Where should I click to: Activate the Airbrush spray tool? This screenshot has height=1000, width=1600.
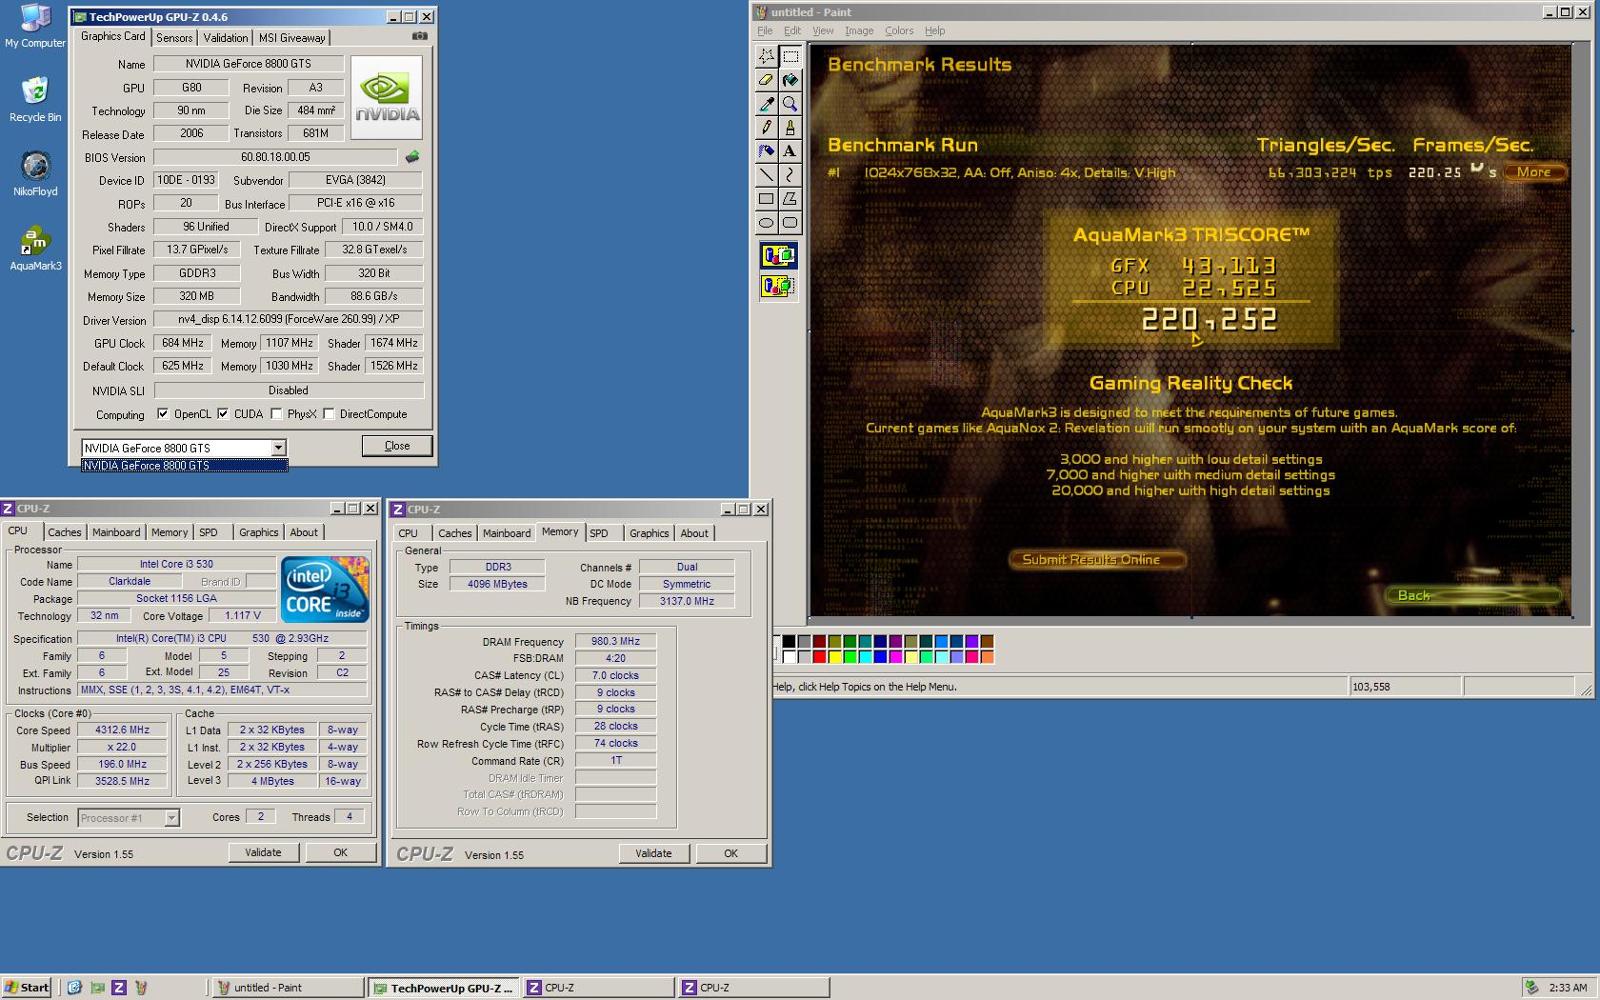click(x=766, y=151)
